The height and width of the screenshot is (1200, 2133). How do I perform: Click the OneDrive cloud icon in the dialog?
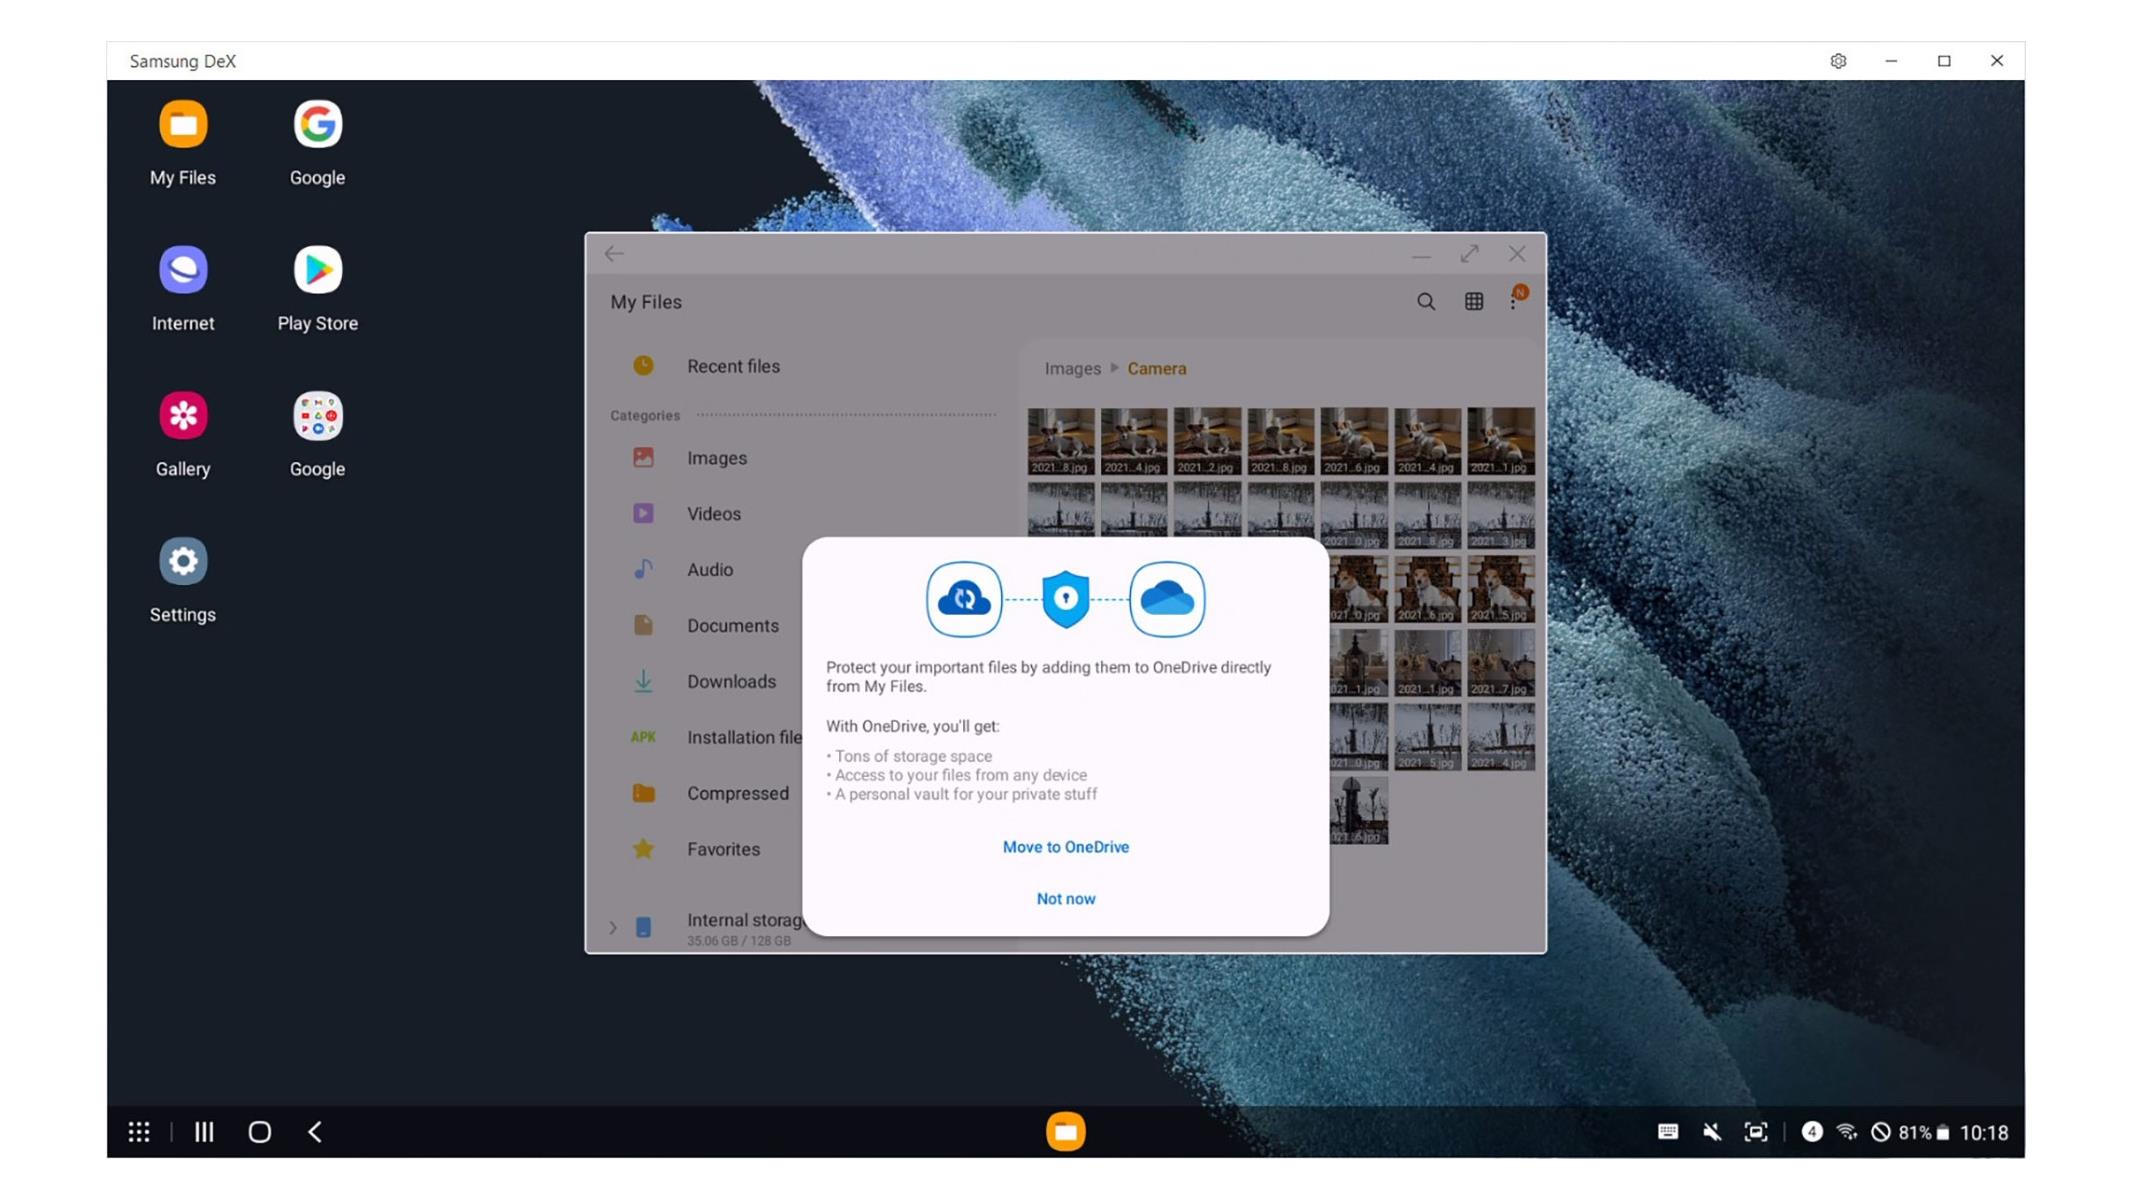click(1167, 600)
